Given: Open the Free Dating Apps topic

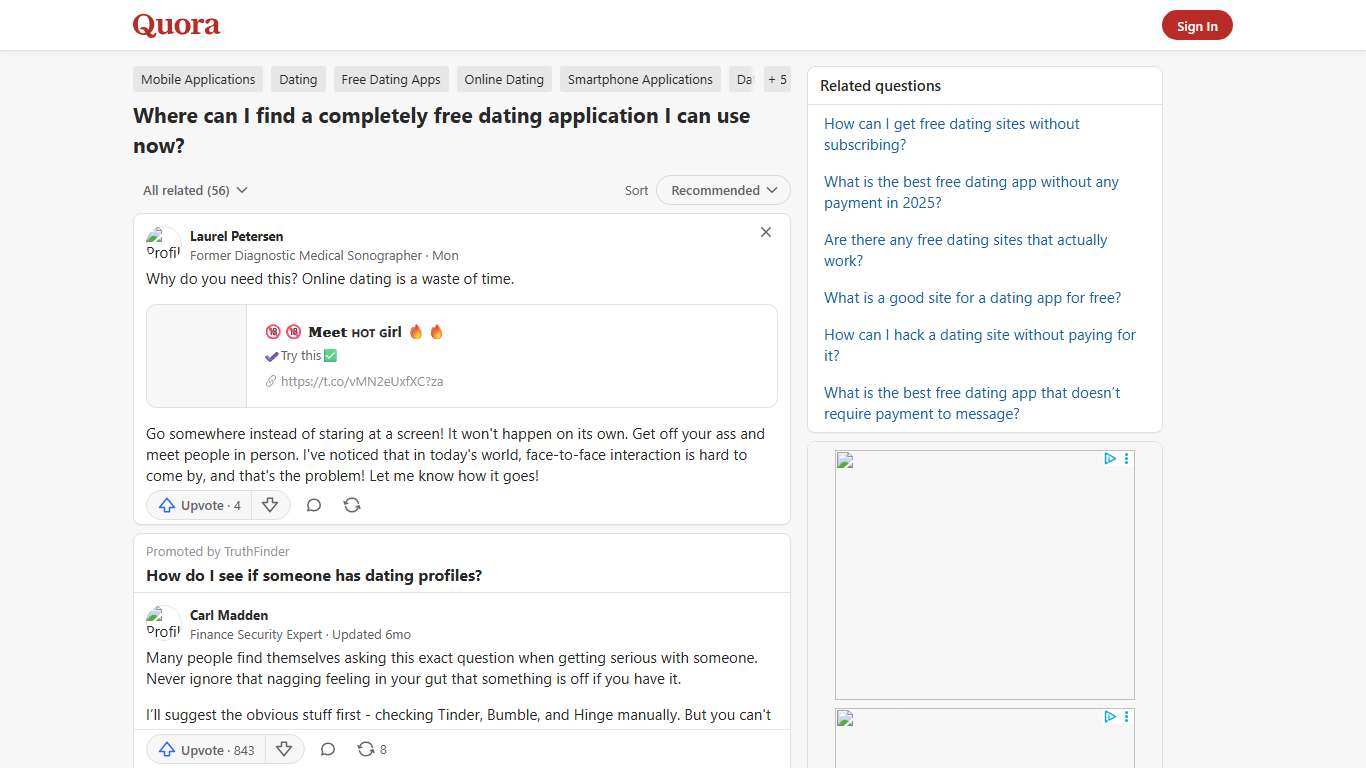Looking at the screenshot, I should coord(391,79).
